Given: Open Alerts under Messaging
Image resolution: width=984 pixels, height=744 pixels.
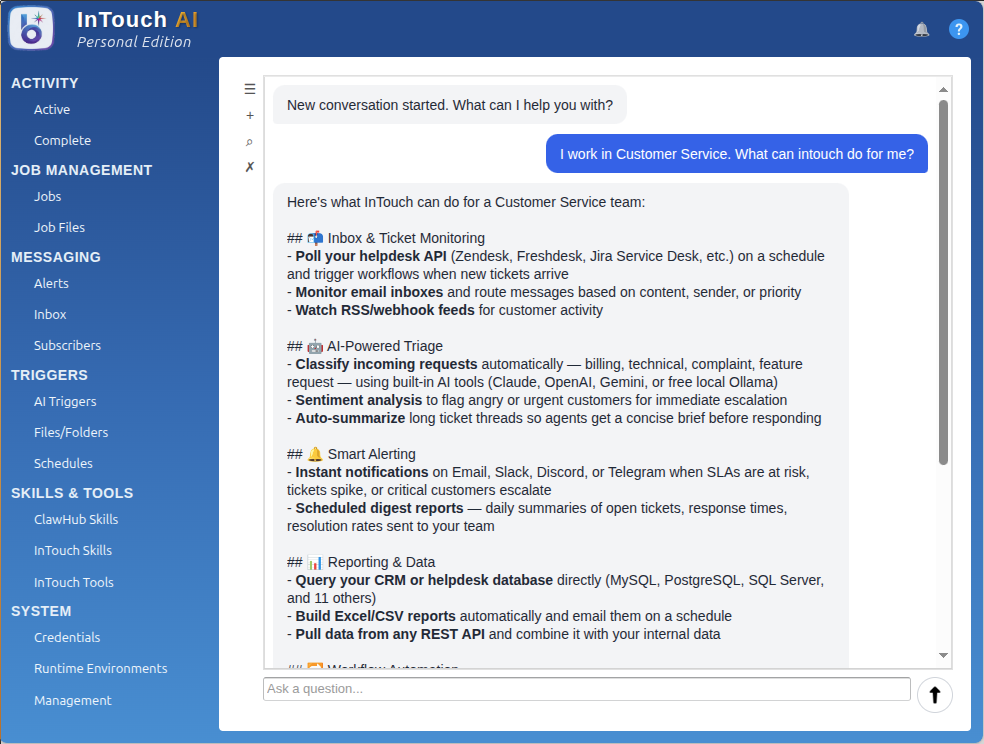Looking at the screenshot, I should click(x=51, y=284).
